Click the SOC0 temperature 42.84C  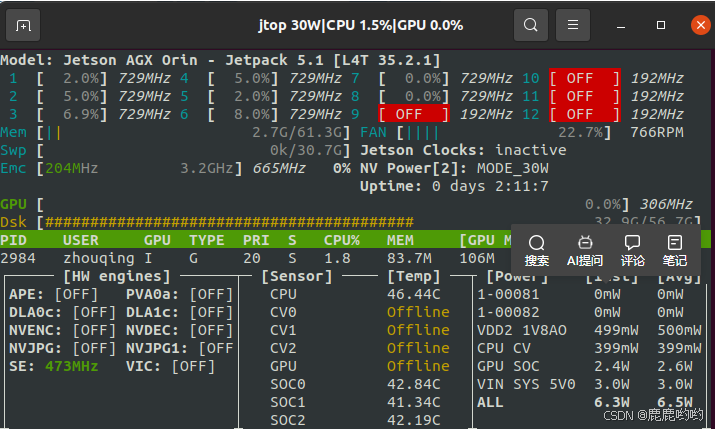coord(414,384)
